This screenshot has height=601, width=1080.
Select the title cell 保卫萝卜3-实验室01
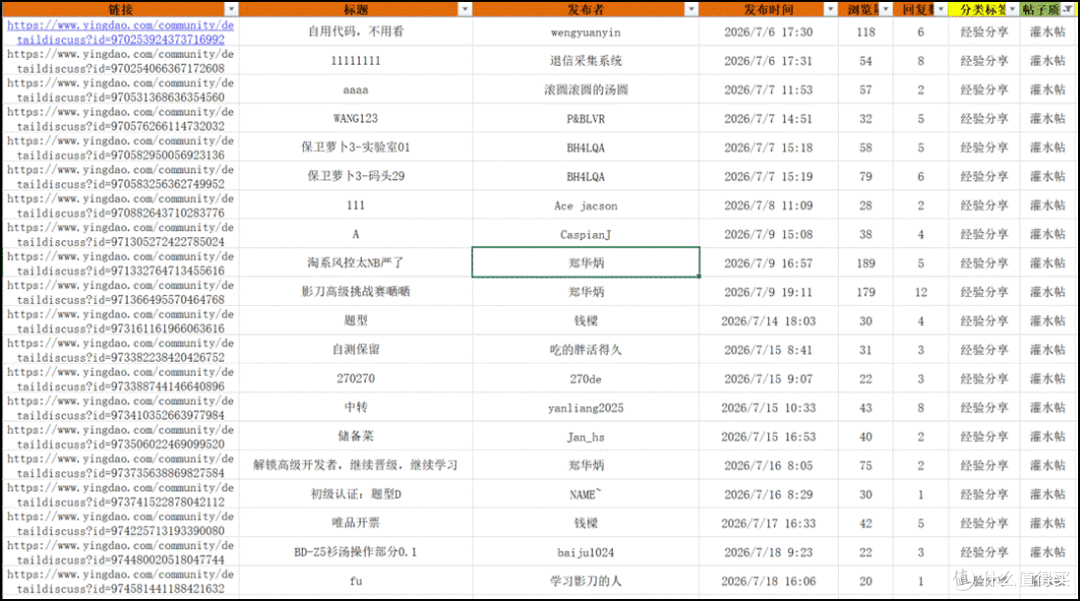click(x=355, y=147)
